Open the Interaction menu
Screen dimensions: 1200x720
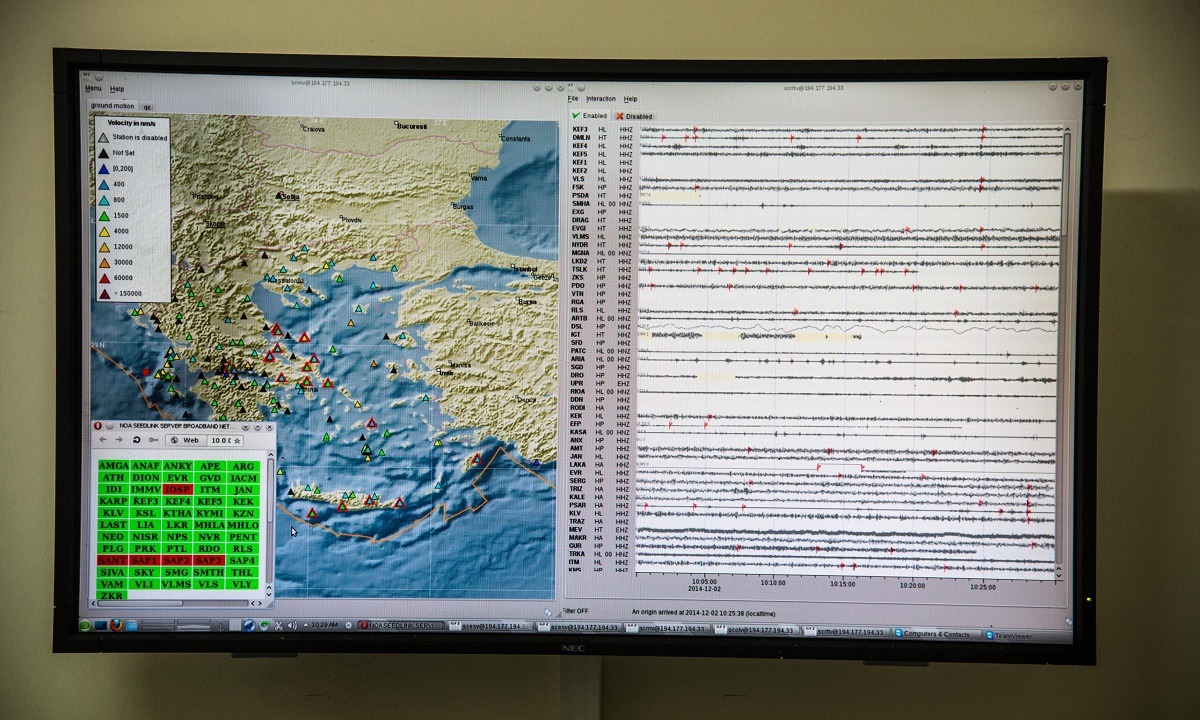[x=601, y=99]
